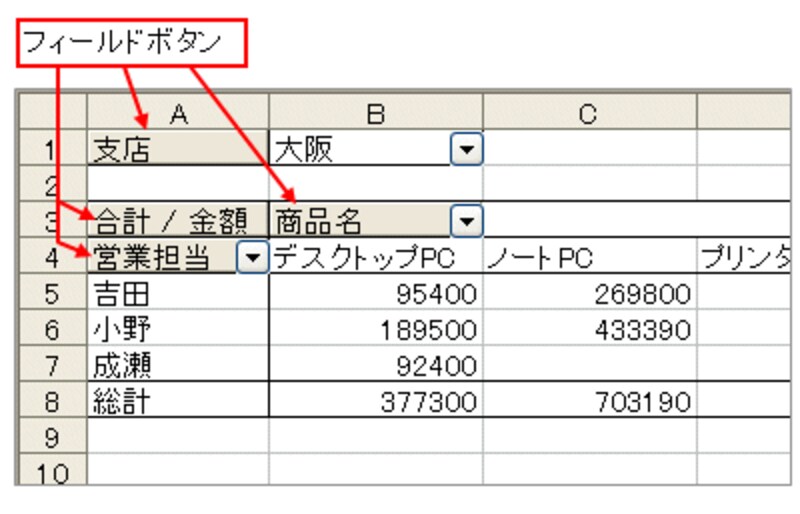800x514 pixels.
Task: Select column B header
Action: tap(375, 114)
